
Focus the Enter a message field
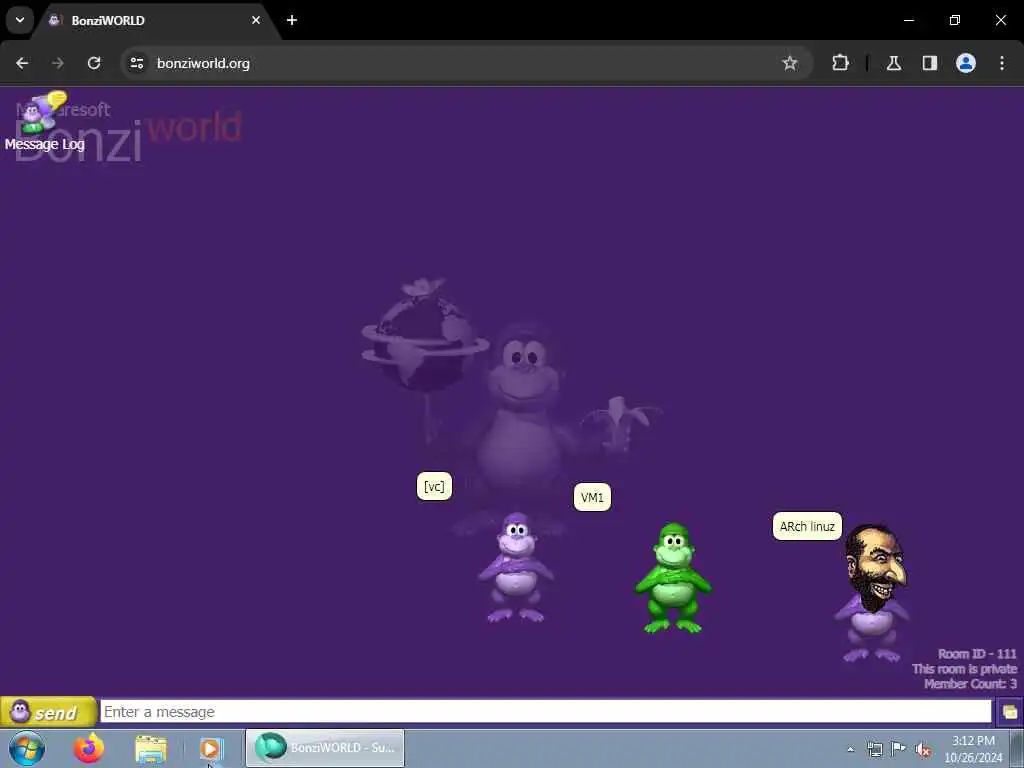[546, 712]
